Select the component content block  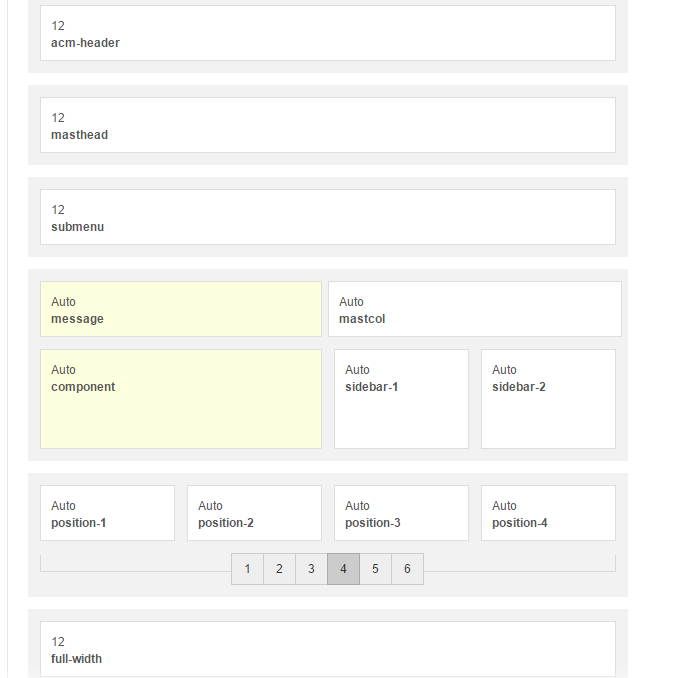[x=180, y=399]
